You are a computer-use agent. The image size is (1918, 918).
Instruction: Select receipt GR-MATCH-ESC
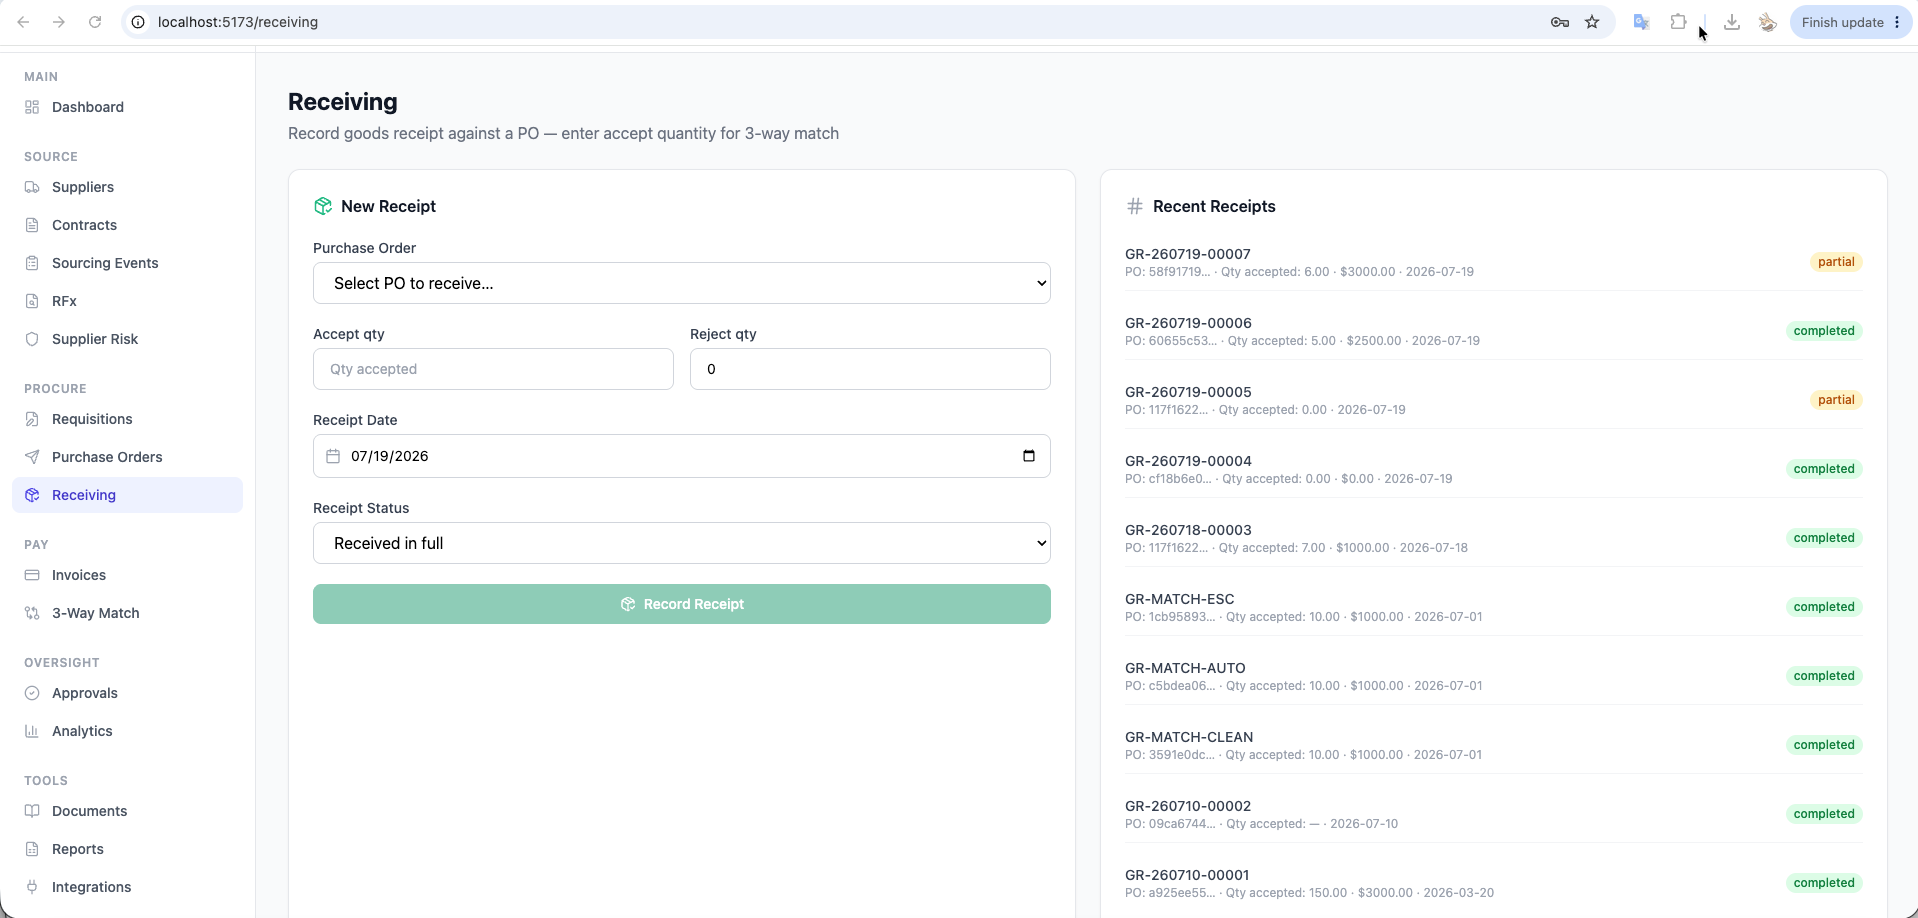[x=1494, y=607]
